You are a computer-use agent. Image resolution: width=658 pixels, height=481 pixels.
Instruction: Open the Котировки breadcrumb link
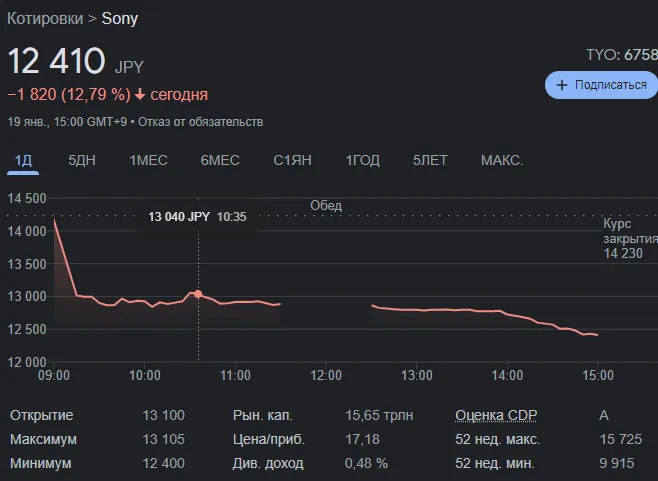pos(45,18)
